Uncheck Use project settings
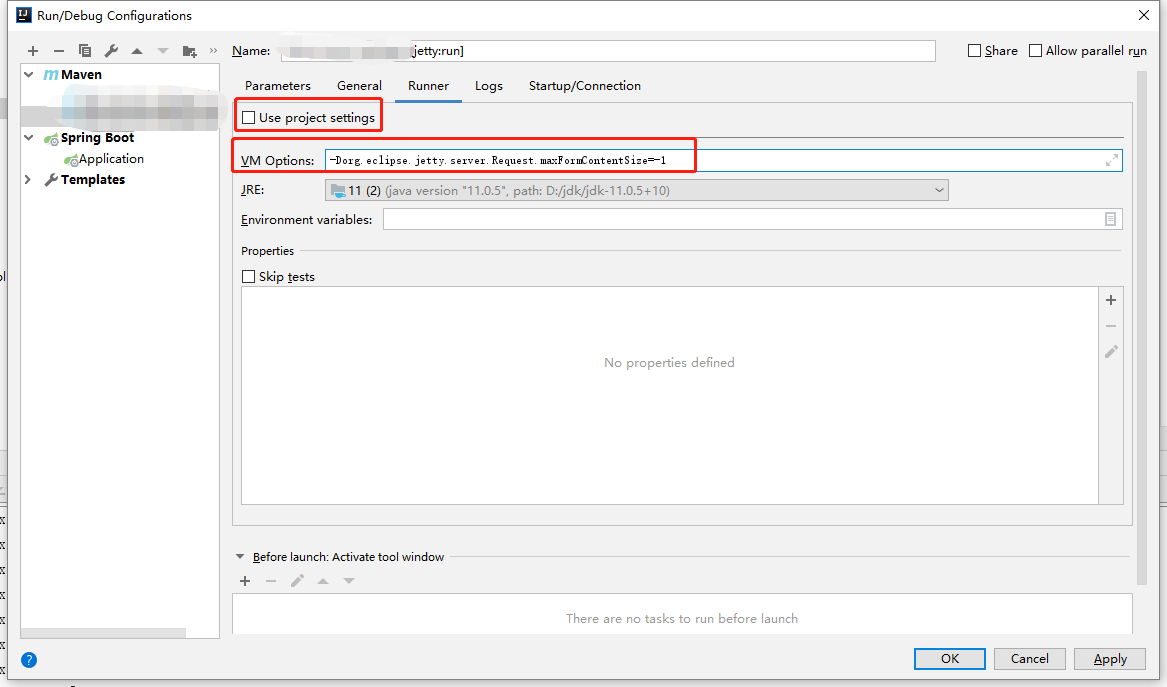 [247, 116]
